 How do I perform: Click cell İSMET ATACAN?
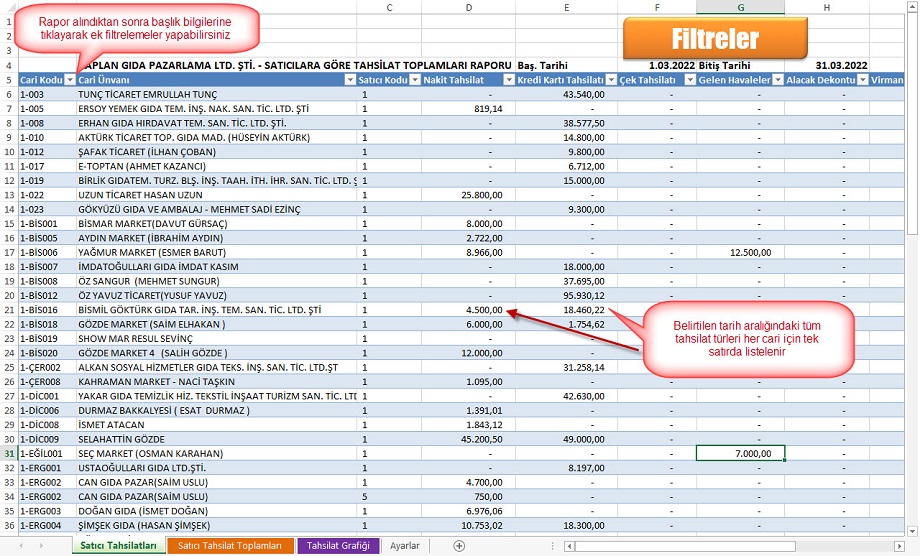click(x=217, y=425)
